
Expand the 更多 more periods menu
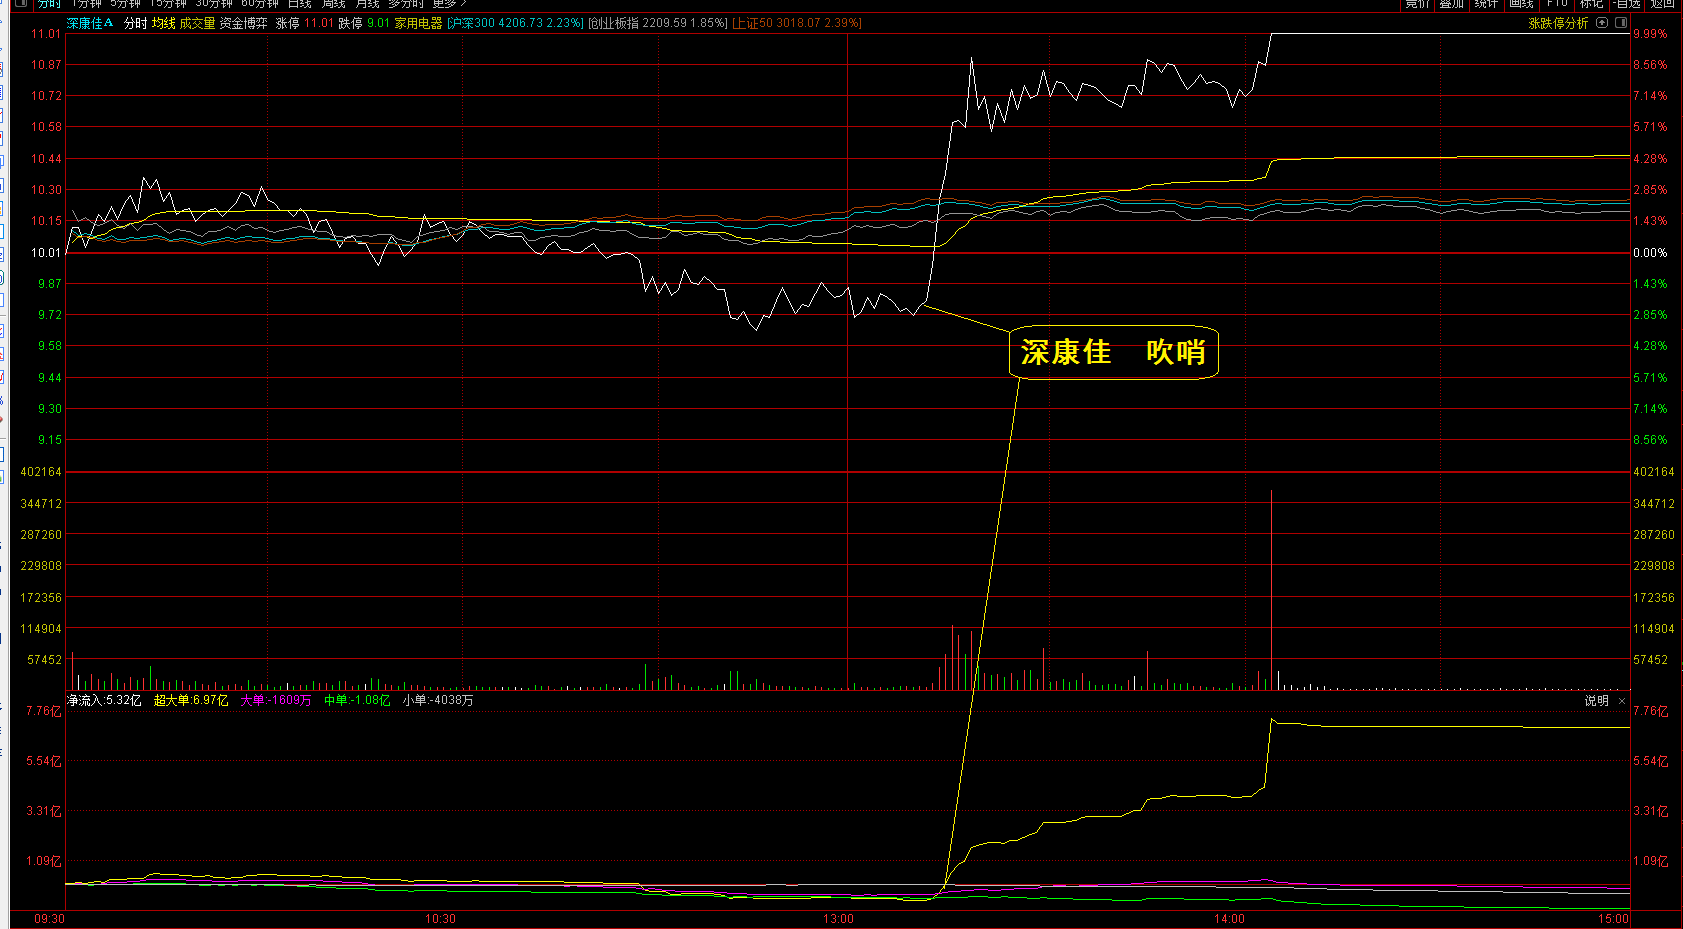[x=449, y=4]
